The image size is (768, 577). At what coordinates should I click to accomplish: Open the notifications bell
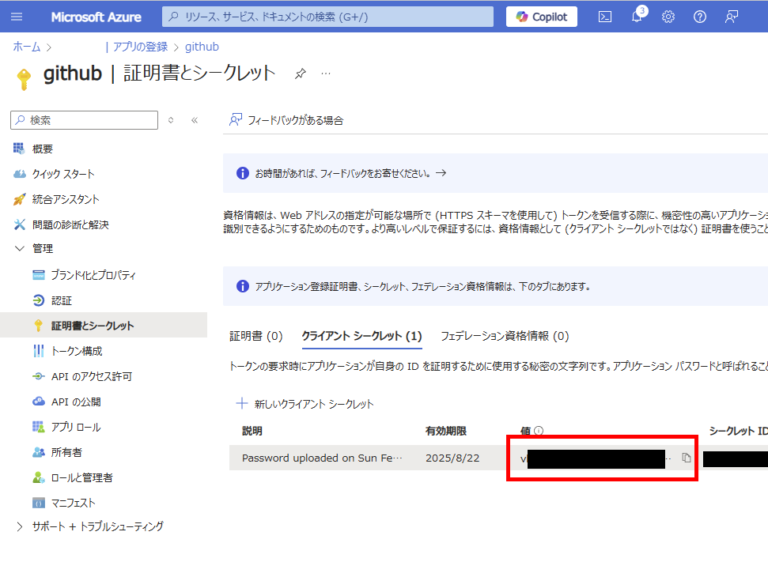click(x=637, y=17)
